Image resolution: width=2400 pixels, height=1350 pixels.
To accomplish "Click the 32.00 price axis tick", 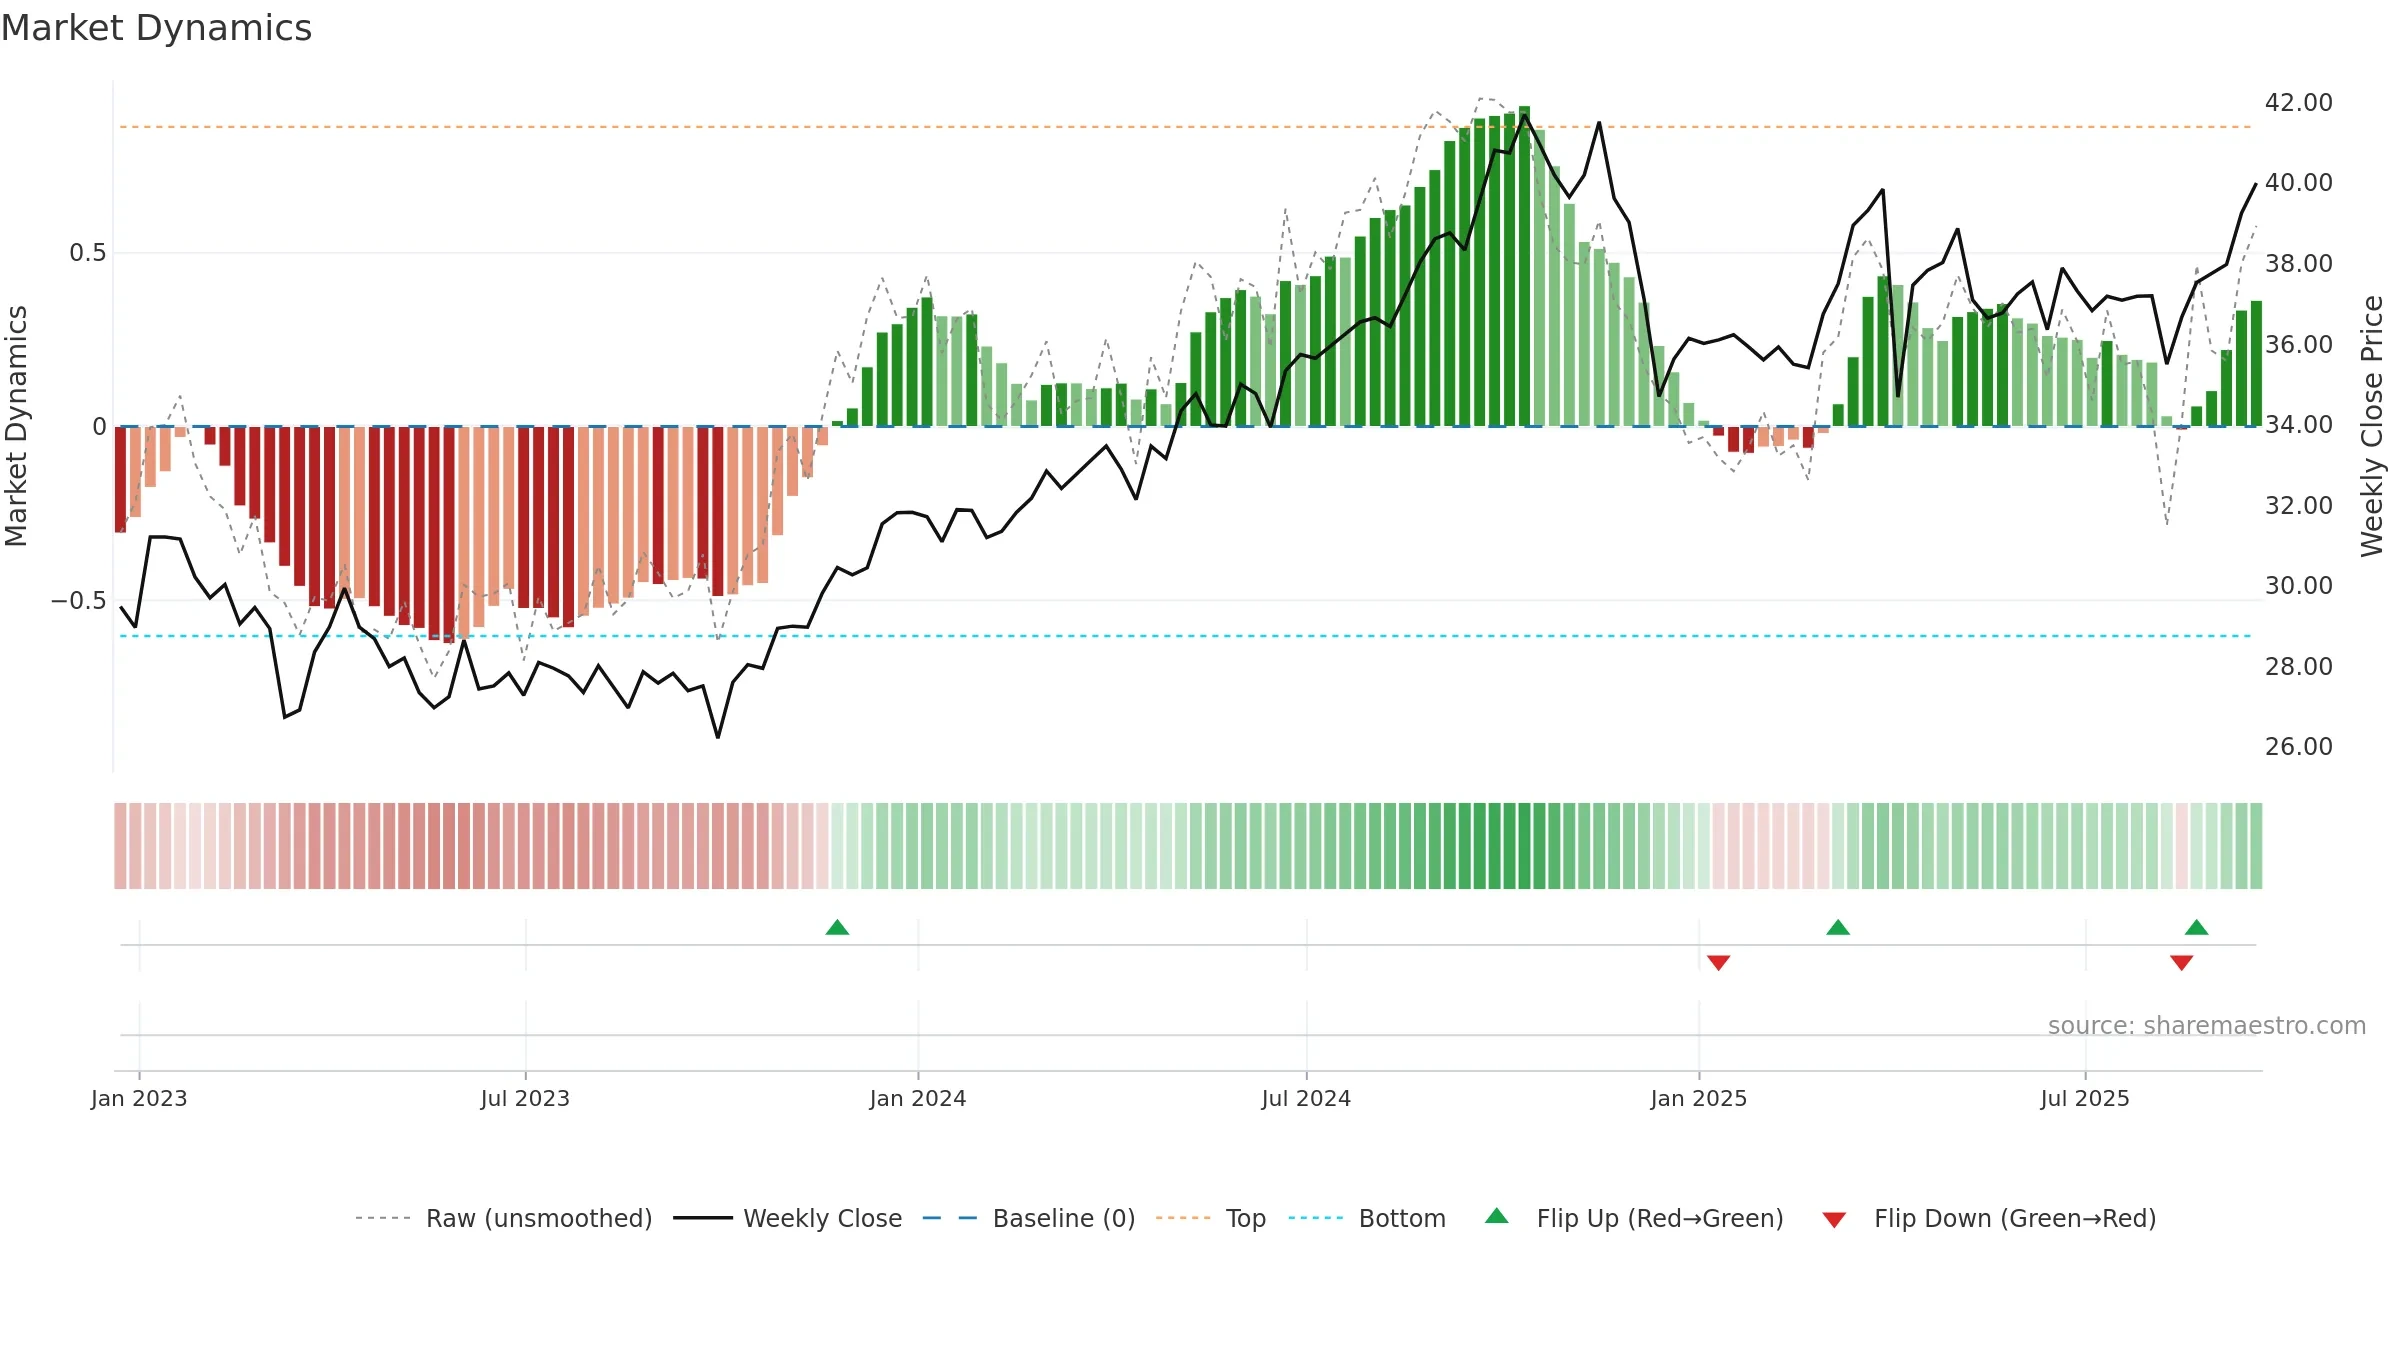I will (x=2299, y=505).
